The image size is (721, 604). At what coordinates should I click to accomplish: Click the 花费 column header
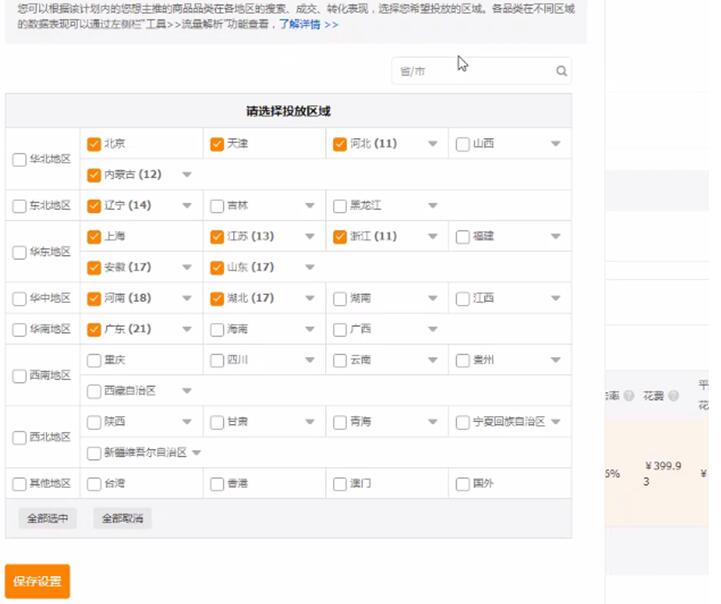[x=653, y=396]
